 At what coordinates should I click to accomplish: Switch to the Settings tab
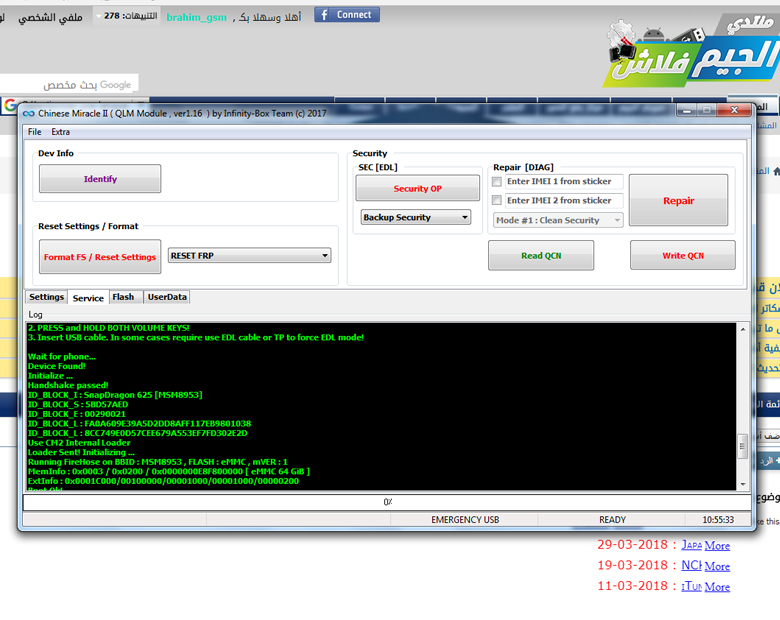pos(46,297)
